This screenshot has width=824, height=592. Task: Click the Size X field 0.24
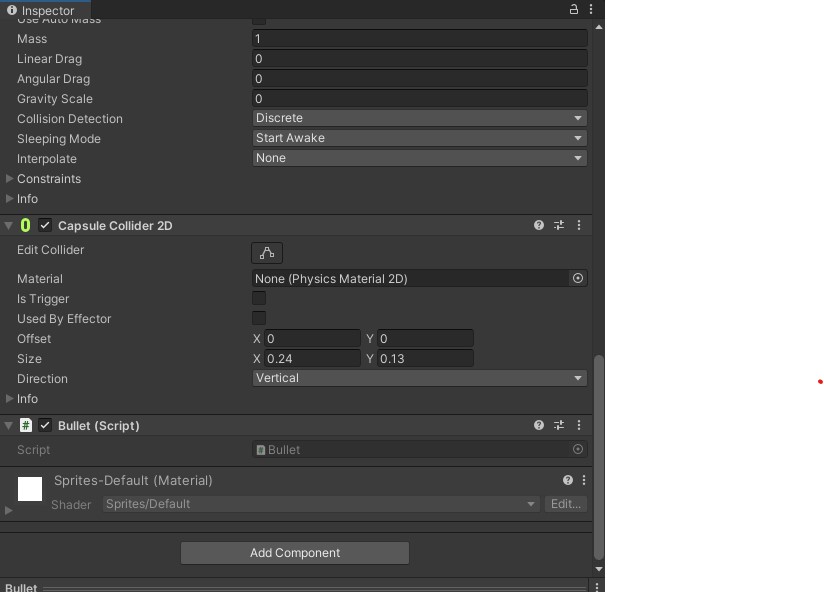tap(312, 359)
